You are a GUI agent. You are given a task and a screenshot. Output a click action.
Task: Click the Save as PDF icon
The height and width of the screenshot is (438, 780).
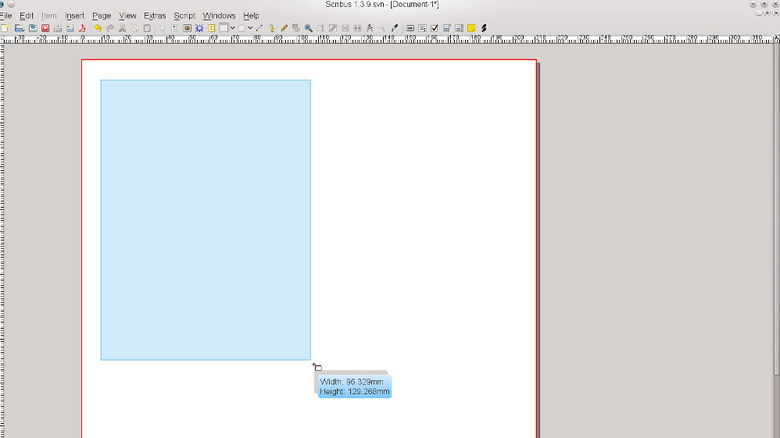(x=82, y=28)
